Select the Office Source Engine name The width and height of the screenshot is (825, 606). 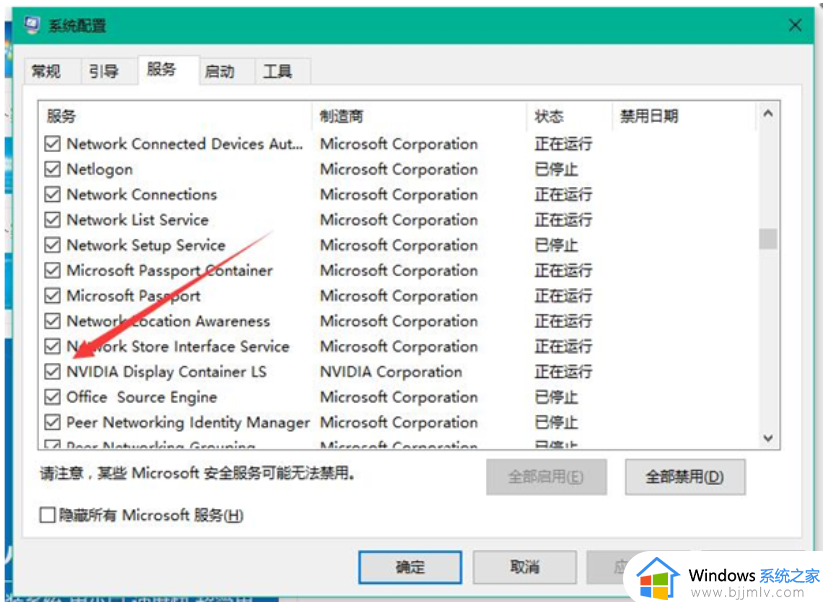(x=142, y=397)
